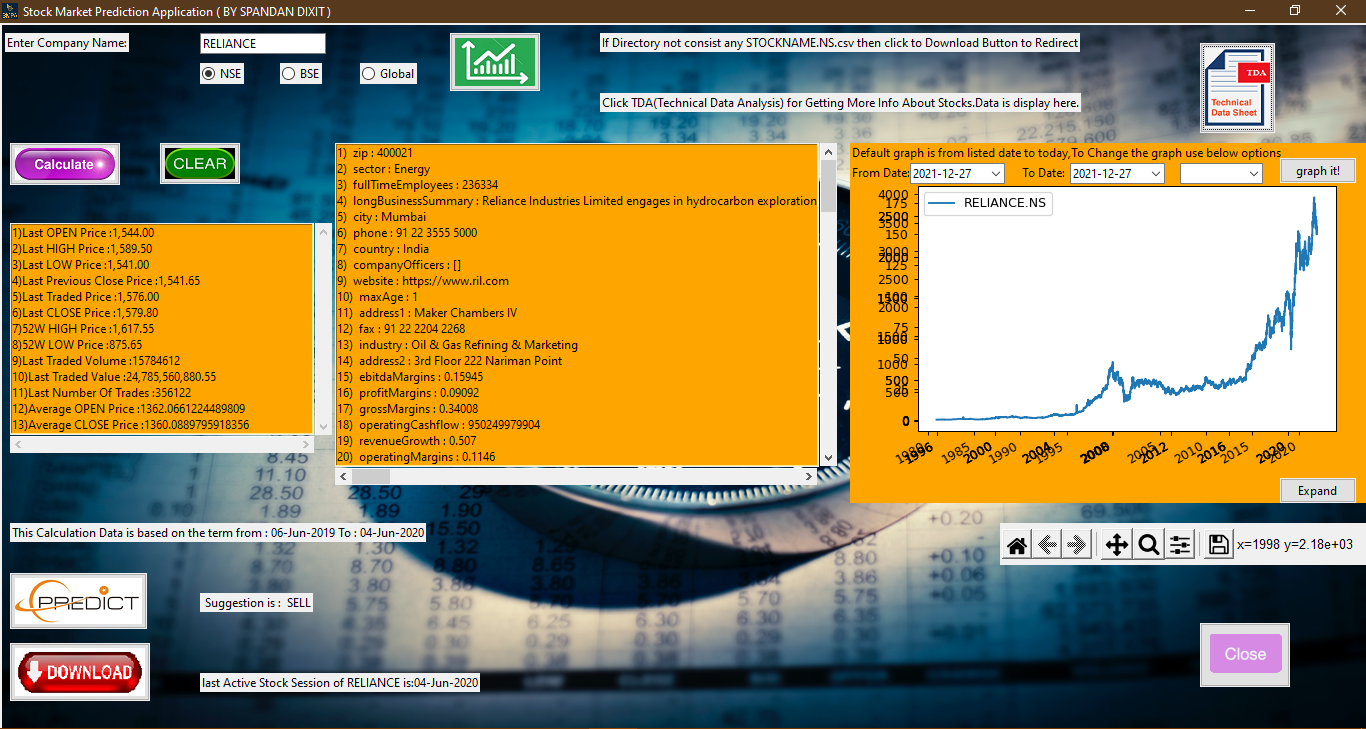The image size is (1366, 729).
Task: Go back to previous graph view
Action: 1047,545
